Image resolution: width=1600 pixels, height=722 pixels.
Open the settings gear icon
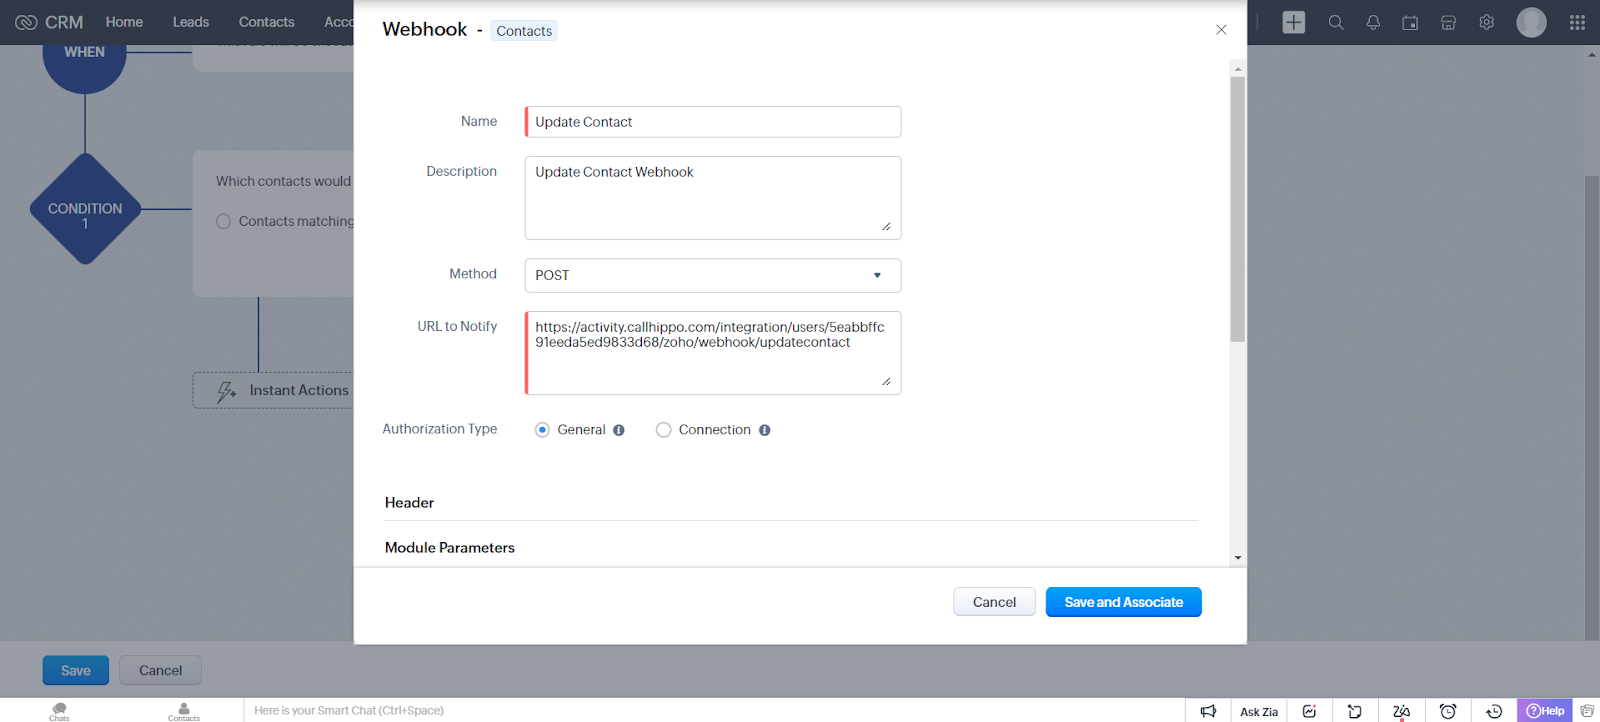click(x=1487, y=22)
